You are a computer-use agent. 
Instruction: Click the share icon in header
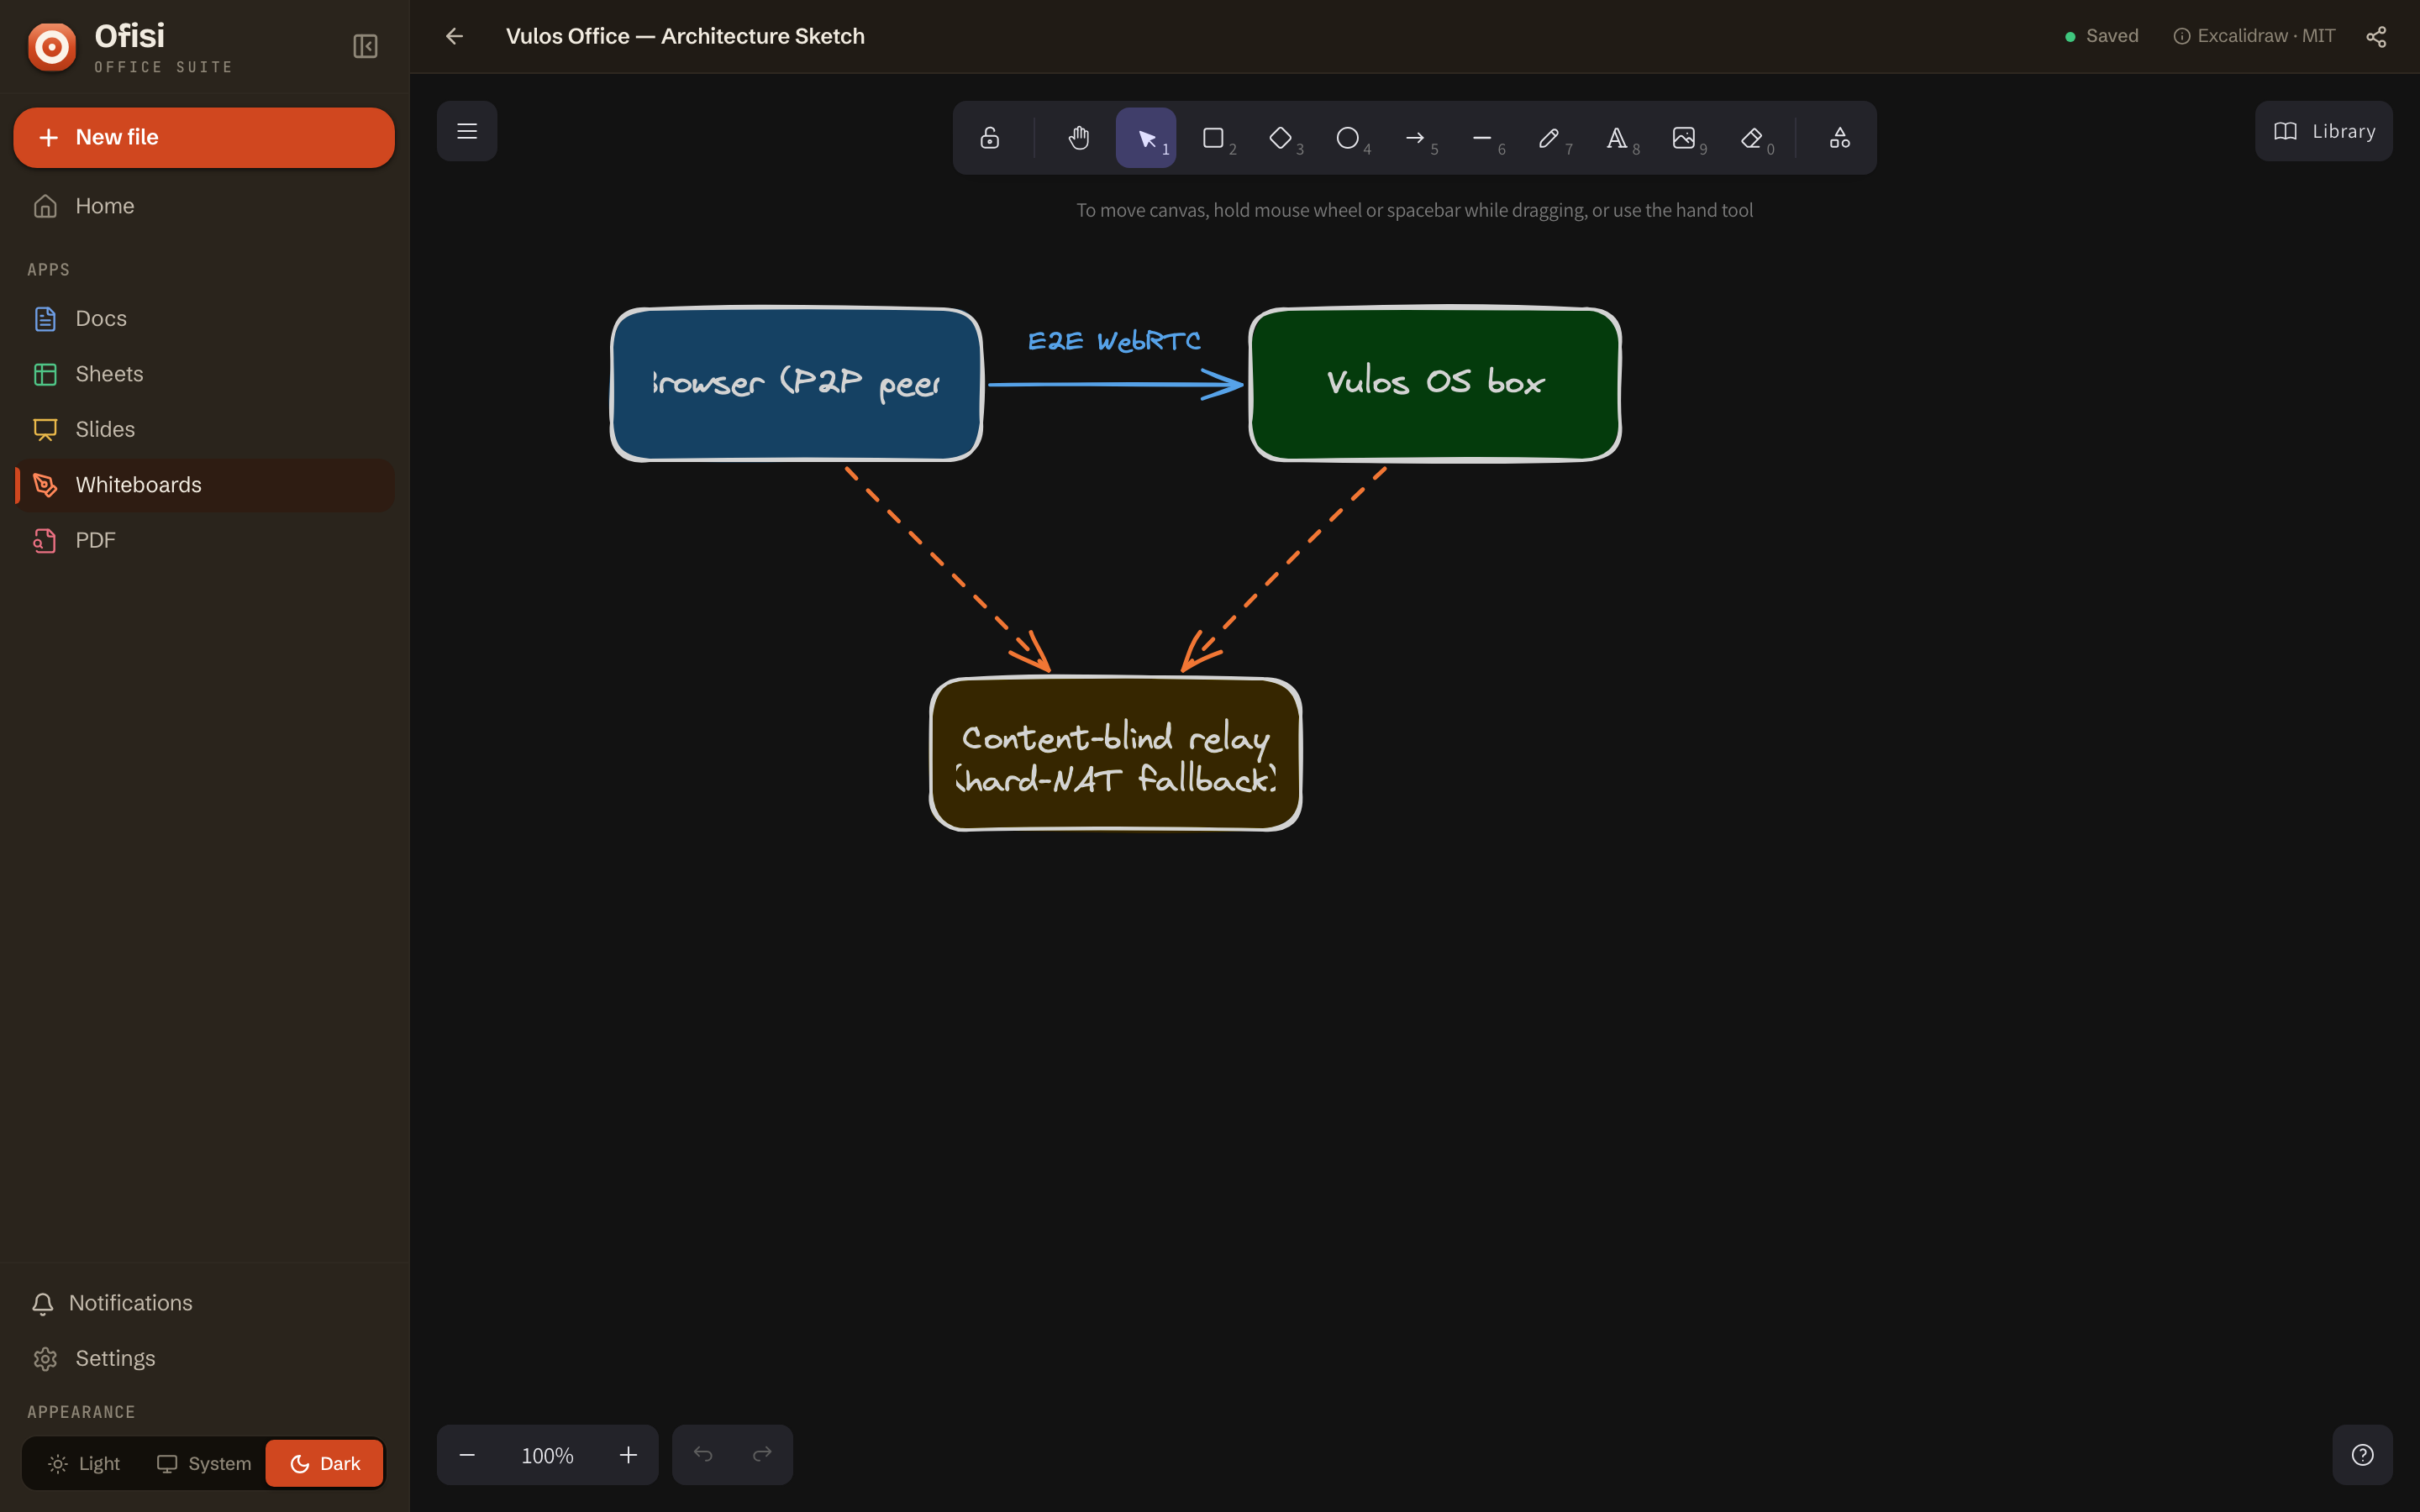[x=2376, y=36]
